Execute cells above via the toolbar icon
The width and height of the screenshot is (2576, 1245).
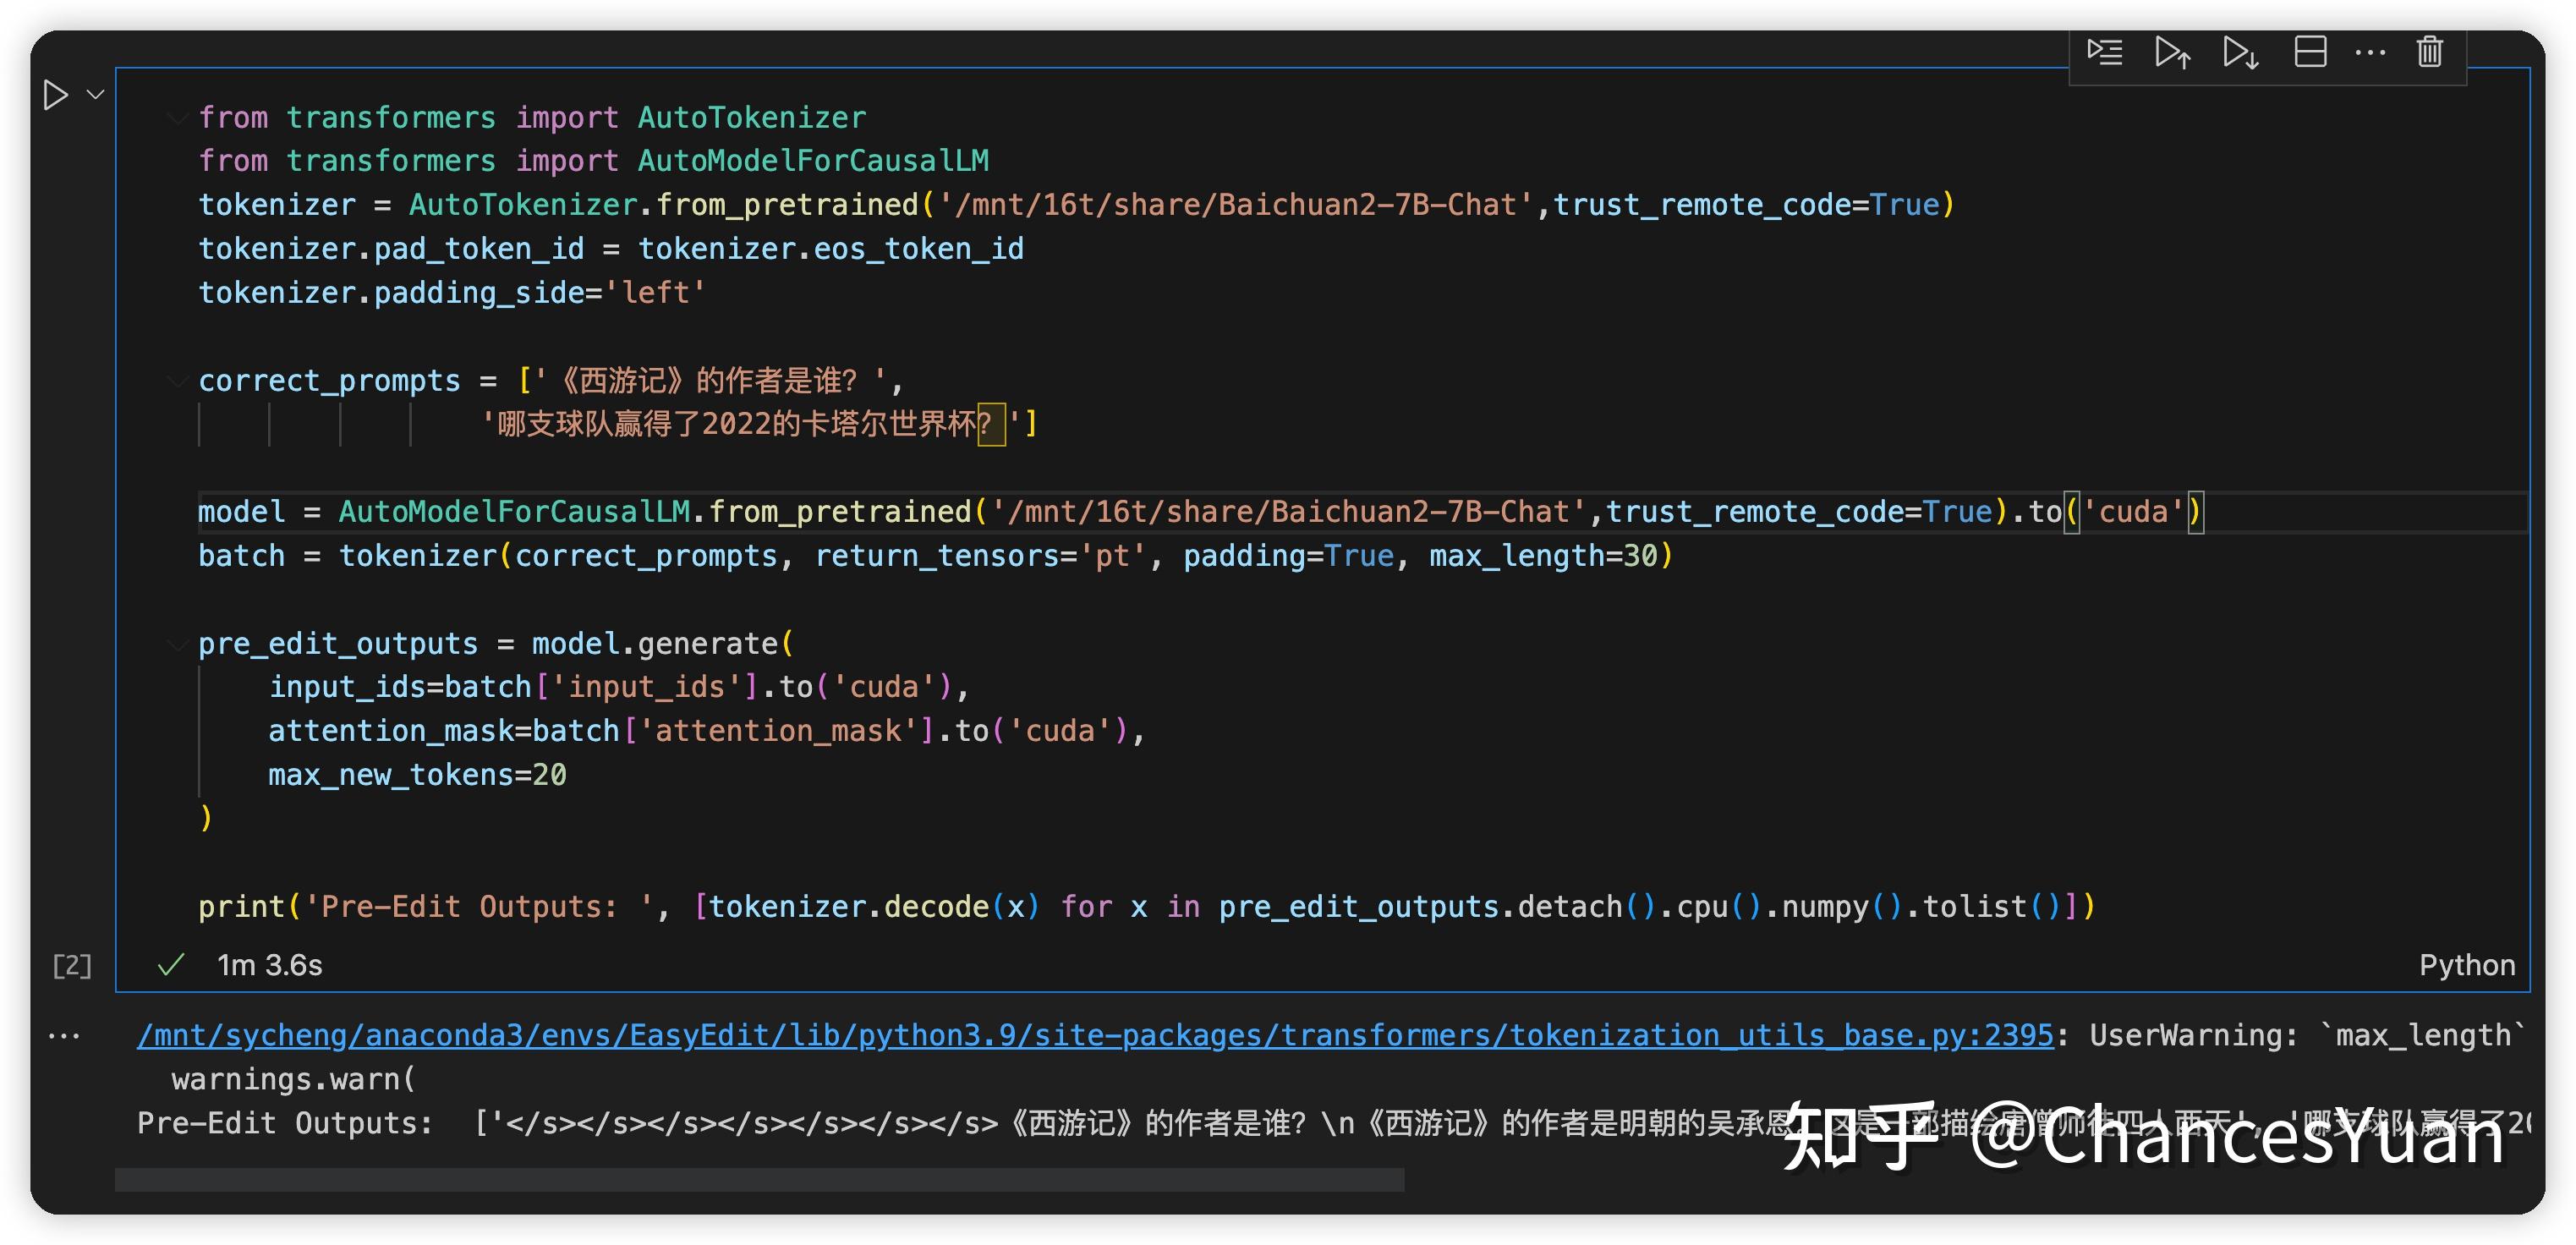[2172, 53]
